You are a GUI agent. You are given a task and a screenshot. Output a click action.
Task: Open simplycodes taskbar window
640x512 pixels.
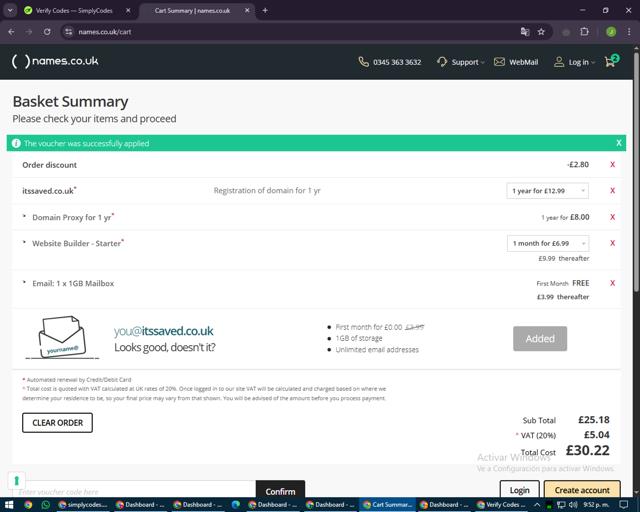pyautogui.click(x=83, y=505)
